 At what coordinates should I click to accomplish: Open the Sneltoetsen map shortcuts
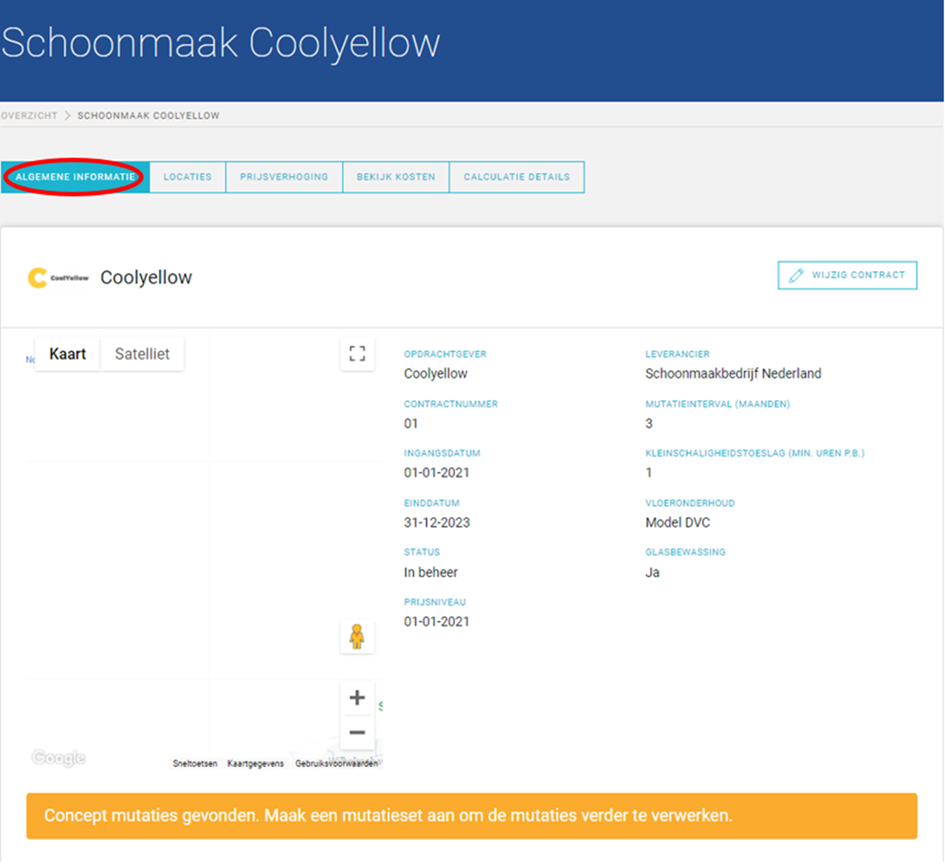[x=195, y=764]
